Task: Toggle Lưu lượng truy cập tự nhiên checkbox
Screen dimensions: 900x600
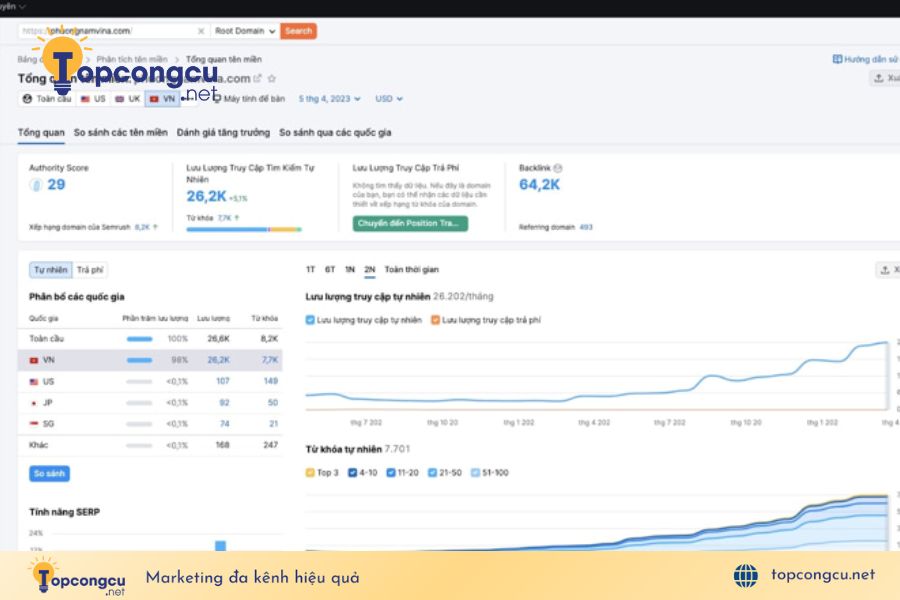Action: click(x=310, y=320)
